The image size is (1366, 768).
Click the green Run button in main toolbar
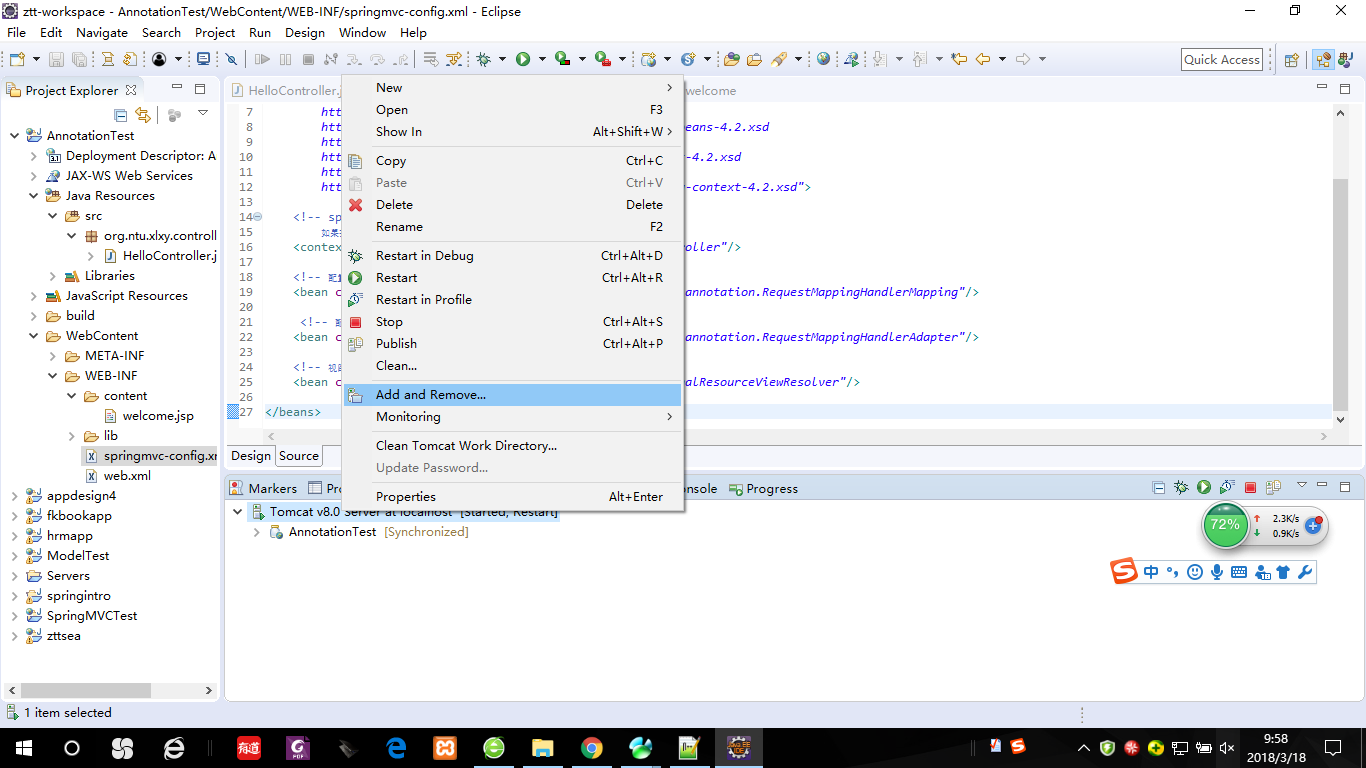(522, 59)
